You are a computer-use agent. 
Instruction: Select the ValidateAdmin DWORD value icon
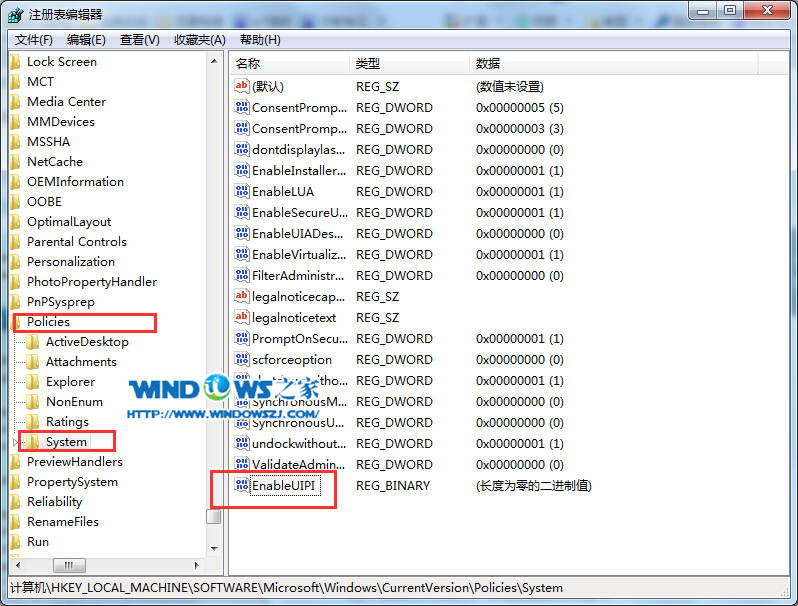coord(241,464)
